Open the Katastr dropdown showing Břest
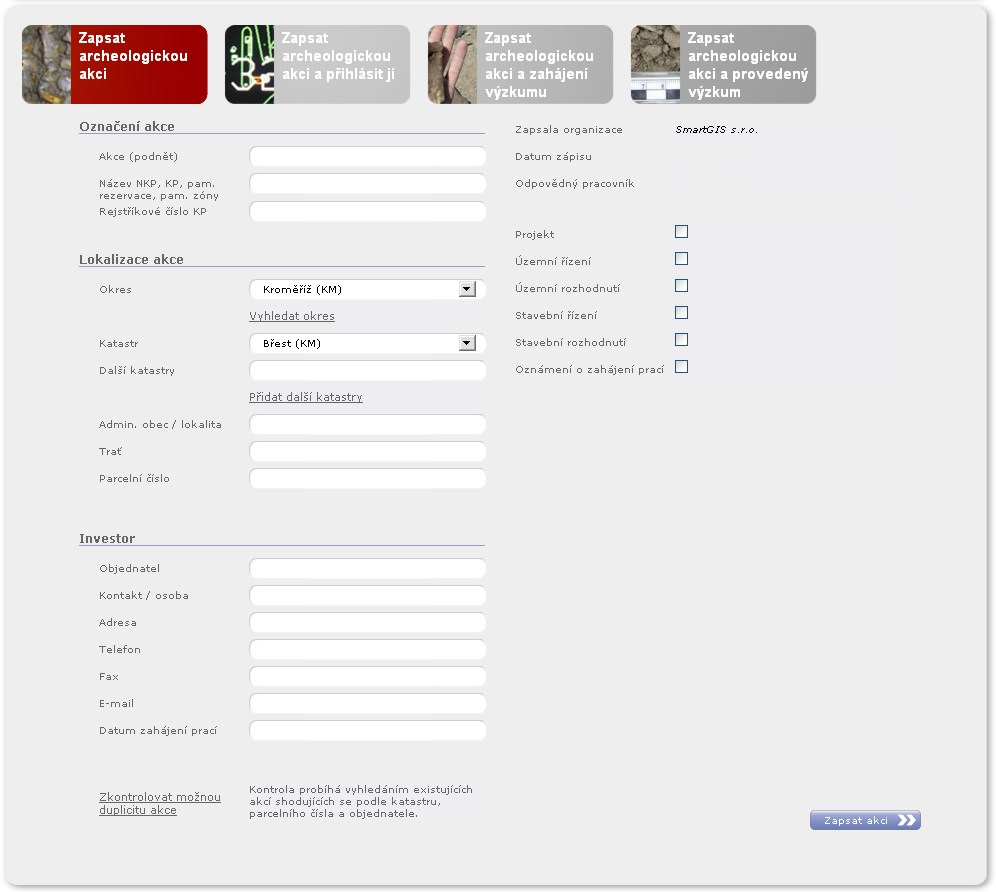This screenshot has width=996, height=892. tap(466, 344)
